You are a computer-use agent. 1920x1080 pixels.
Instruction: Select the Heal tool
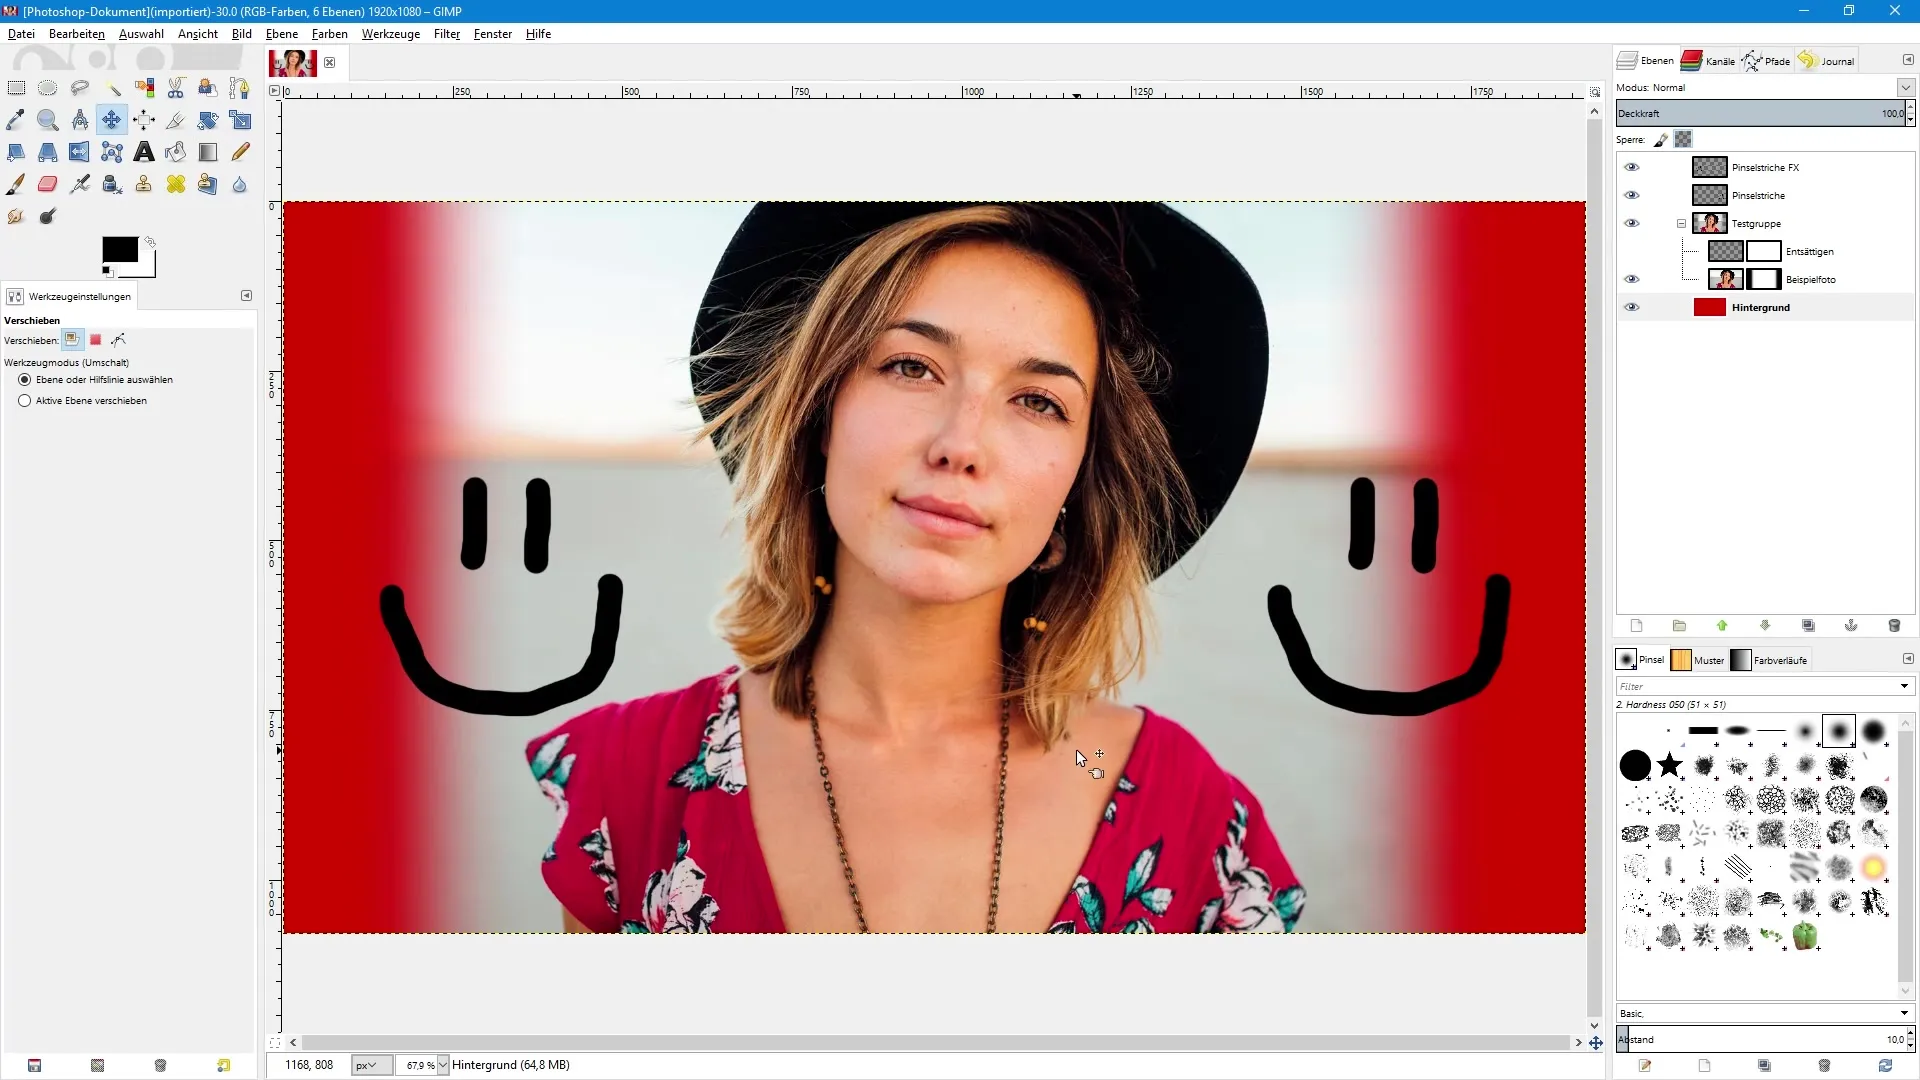(176, 184)
